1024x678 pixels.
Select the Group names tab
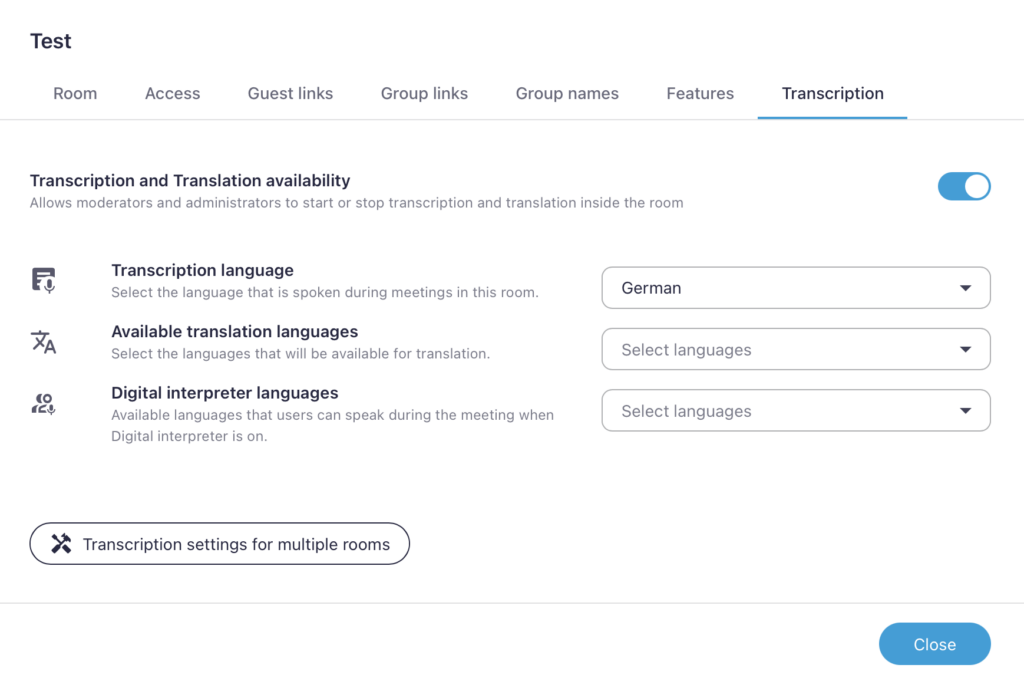(x=567, y=93)
